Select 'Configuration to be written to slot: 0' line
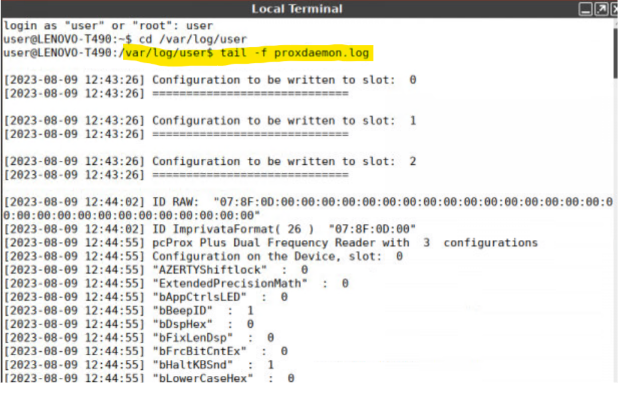The height and width of the screenshot is (394, 621). click(x=211, y=80)
